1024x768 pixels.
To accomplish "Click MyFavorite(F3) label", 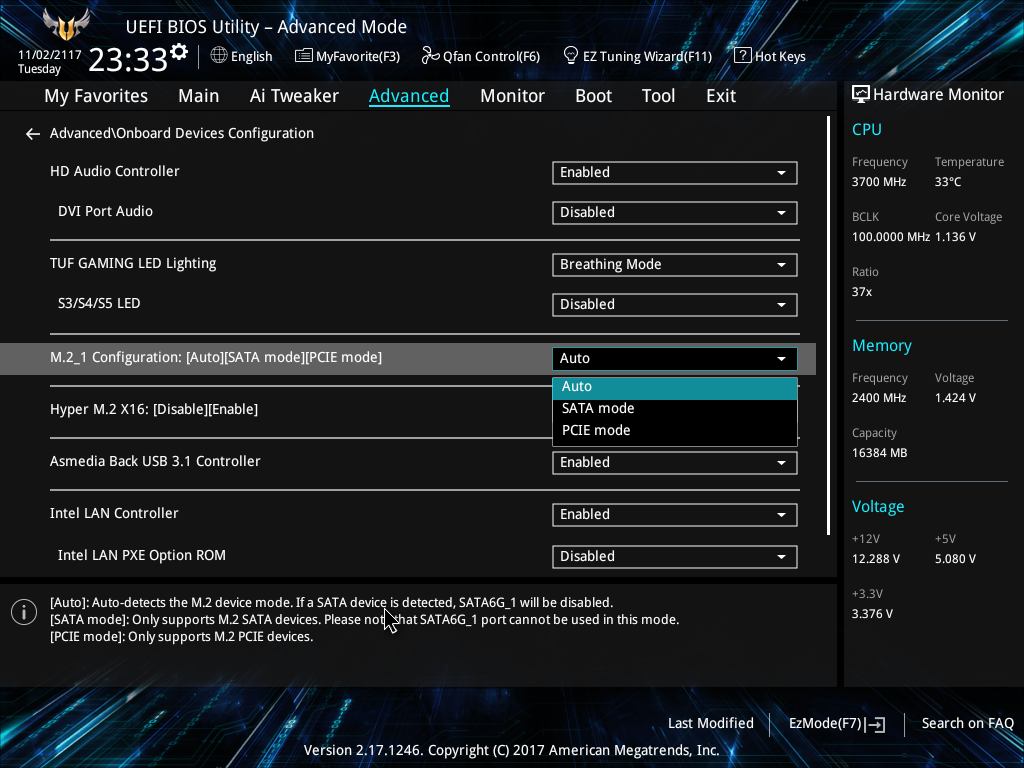I will (x=358, y=57).
